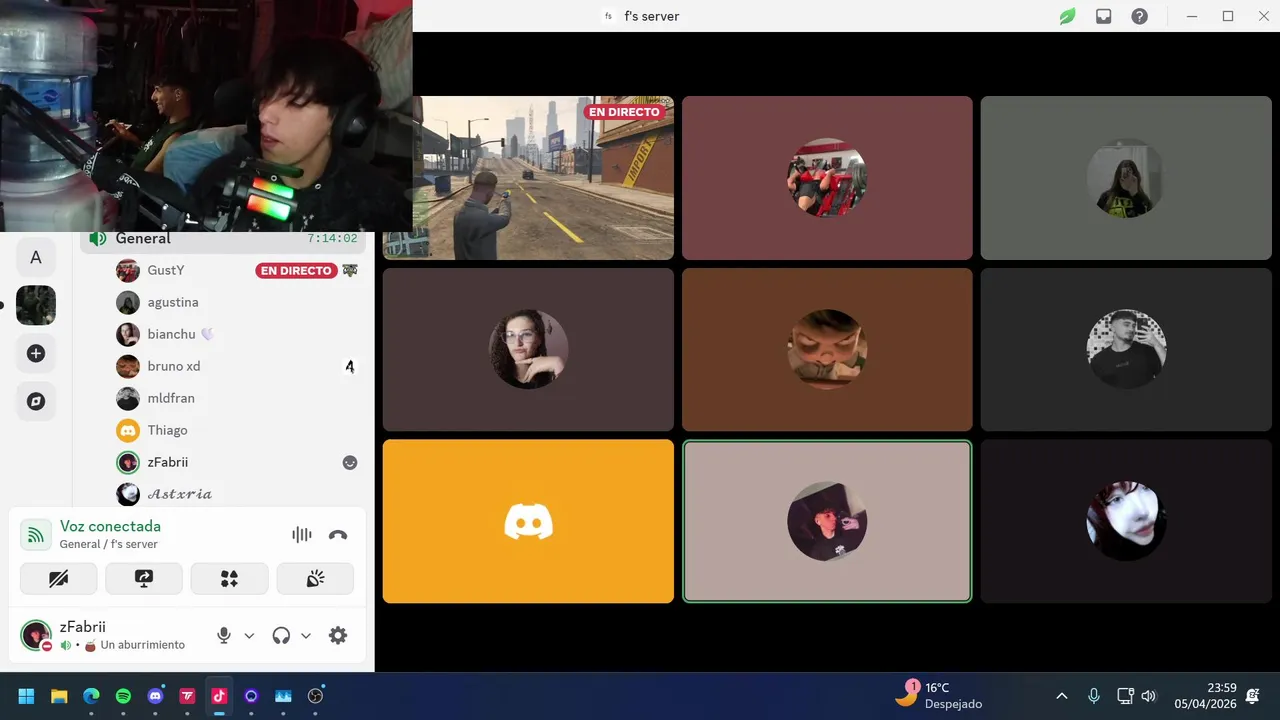Open system volume speaker tray icon
The width and height of the screenshot is (1280, 720).
1148,696
